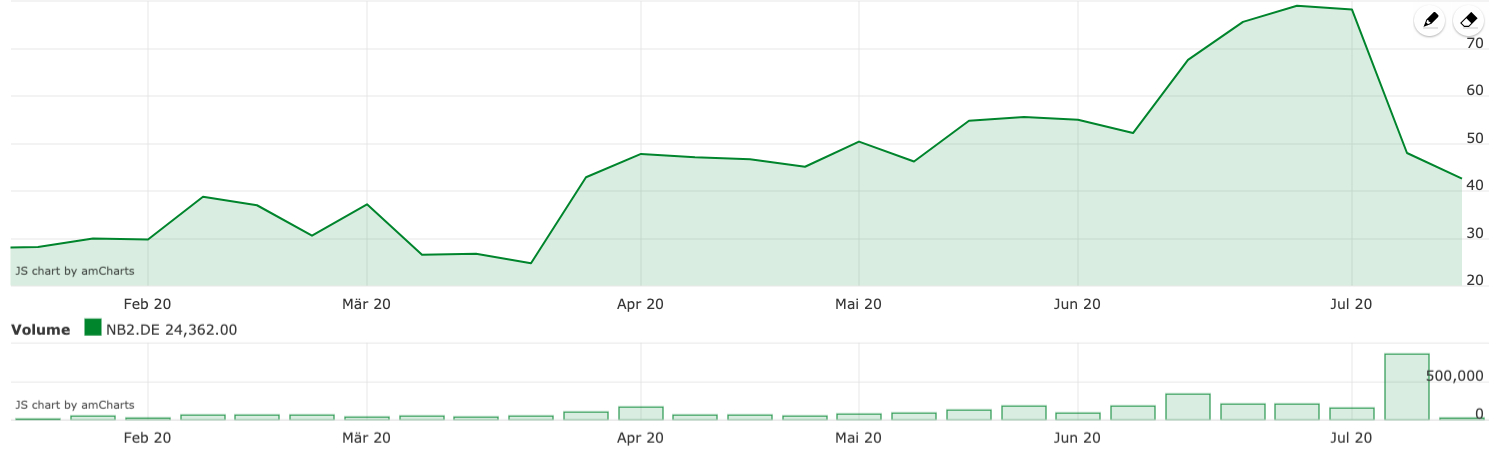Viewport: 1499px width, 456px height.
Task: Click the lowest price point in late March
Action: (530, 263)
